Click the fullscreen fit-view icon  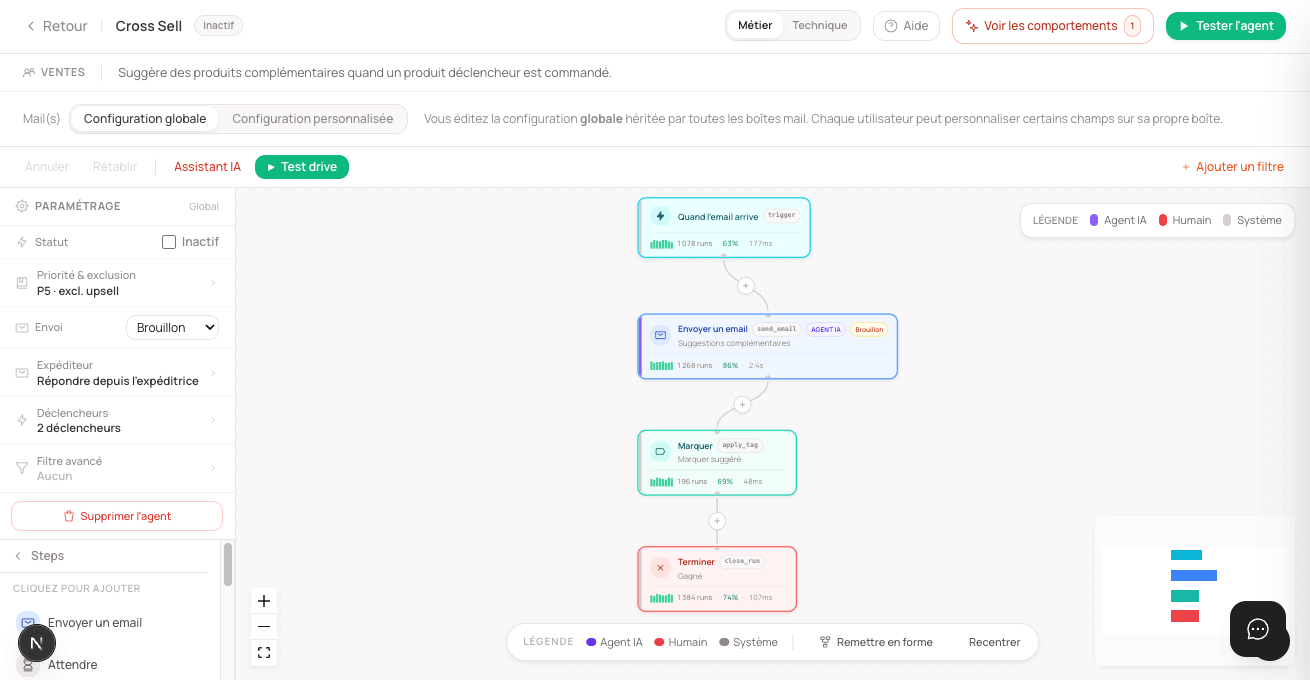pos(264,653)
